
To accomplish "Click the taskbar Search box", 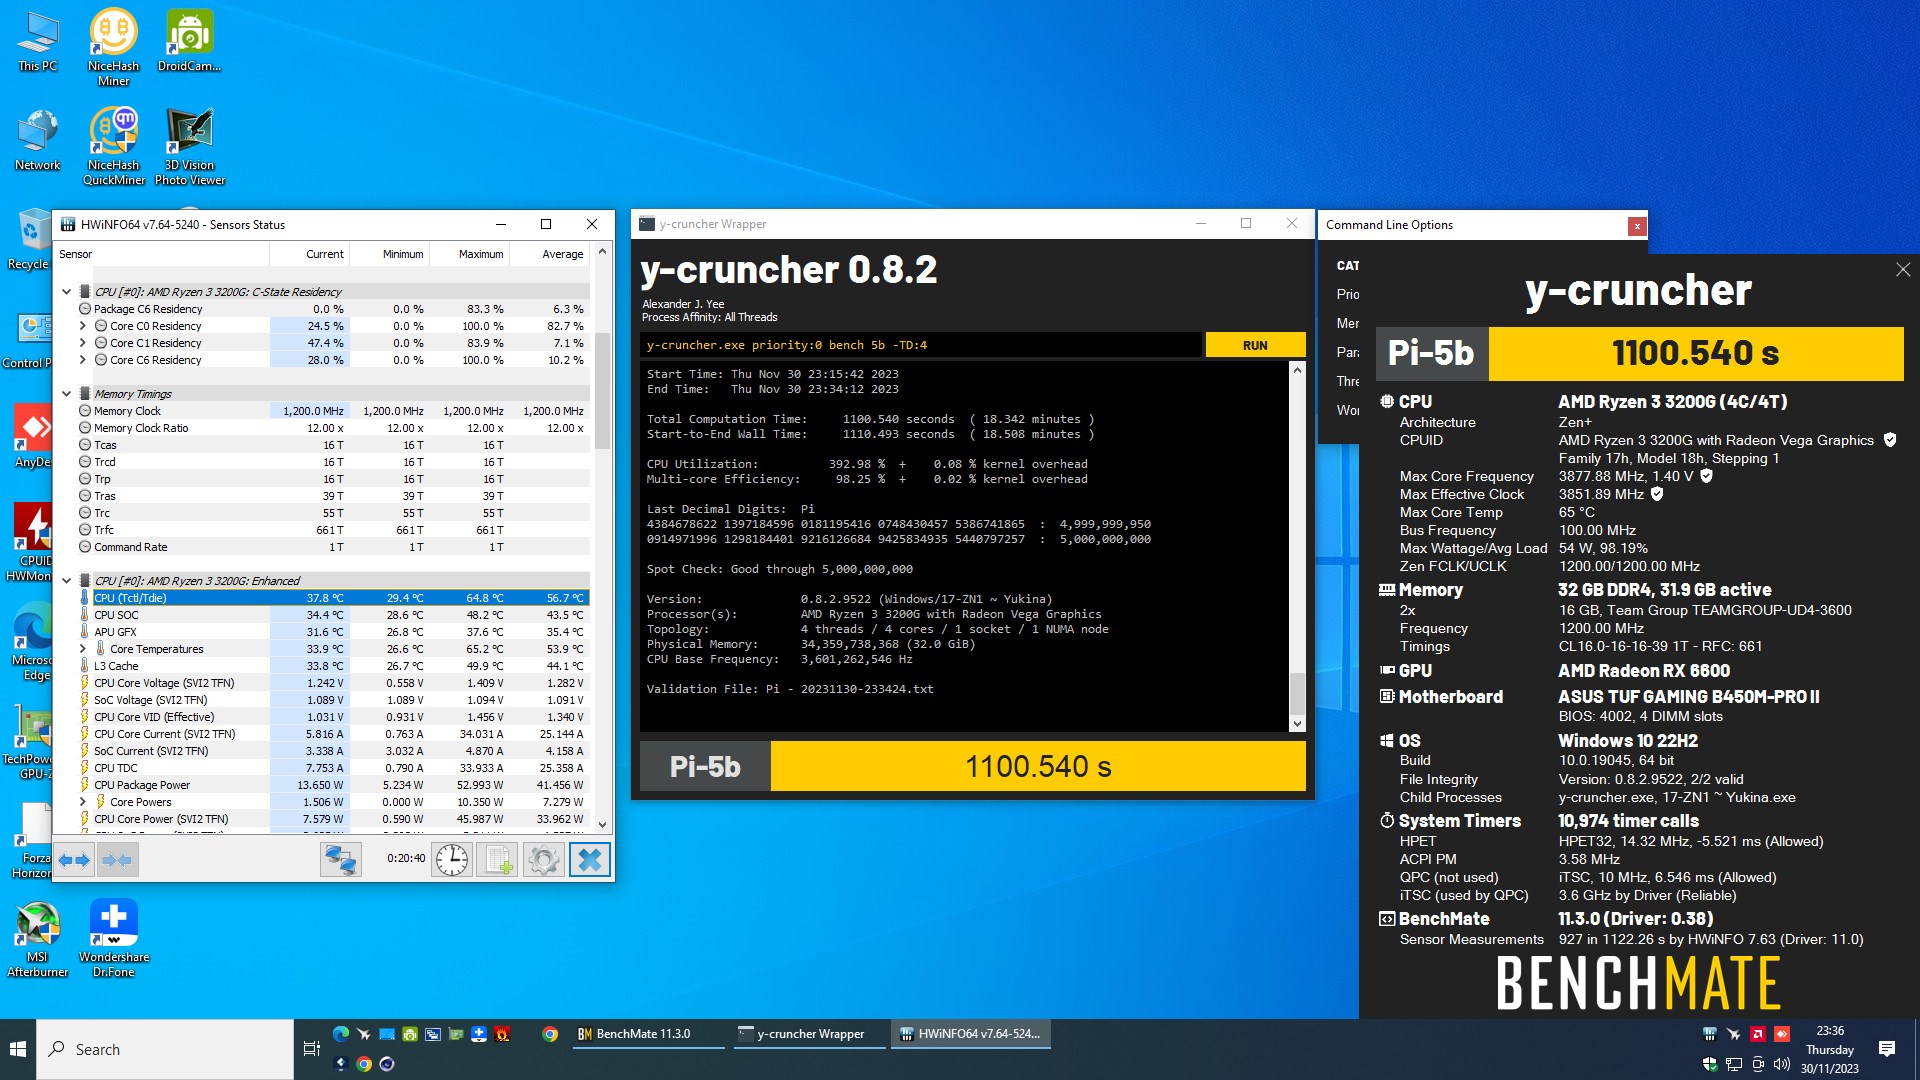I will pos(165,1049).
